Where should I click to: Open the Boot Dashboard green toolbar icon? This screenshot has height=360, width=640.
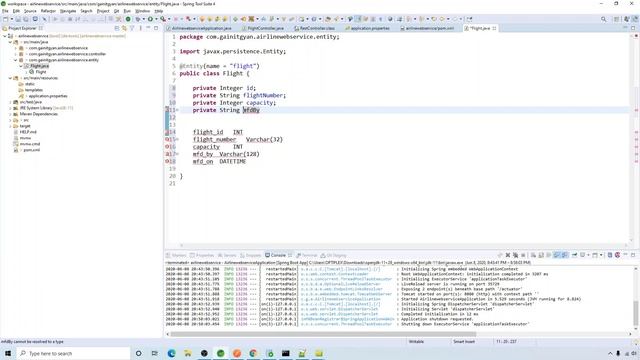[128, 19]
